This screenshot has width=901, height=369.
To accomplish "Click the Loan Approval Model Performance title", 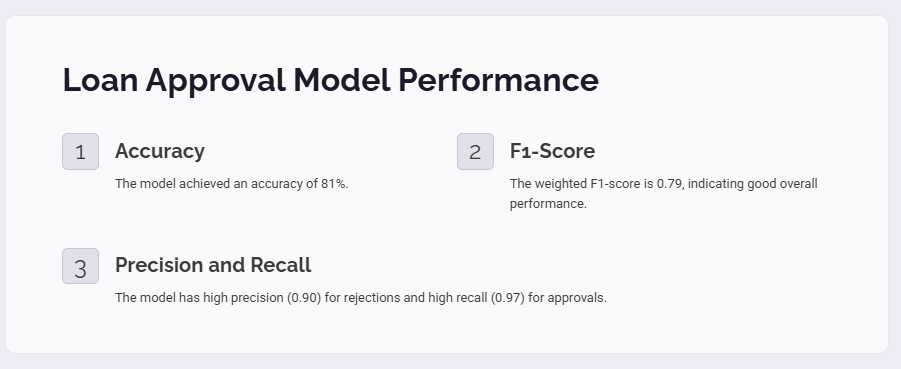I will pyautogui.click(x=330, y=80).
